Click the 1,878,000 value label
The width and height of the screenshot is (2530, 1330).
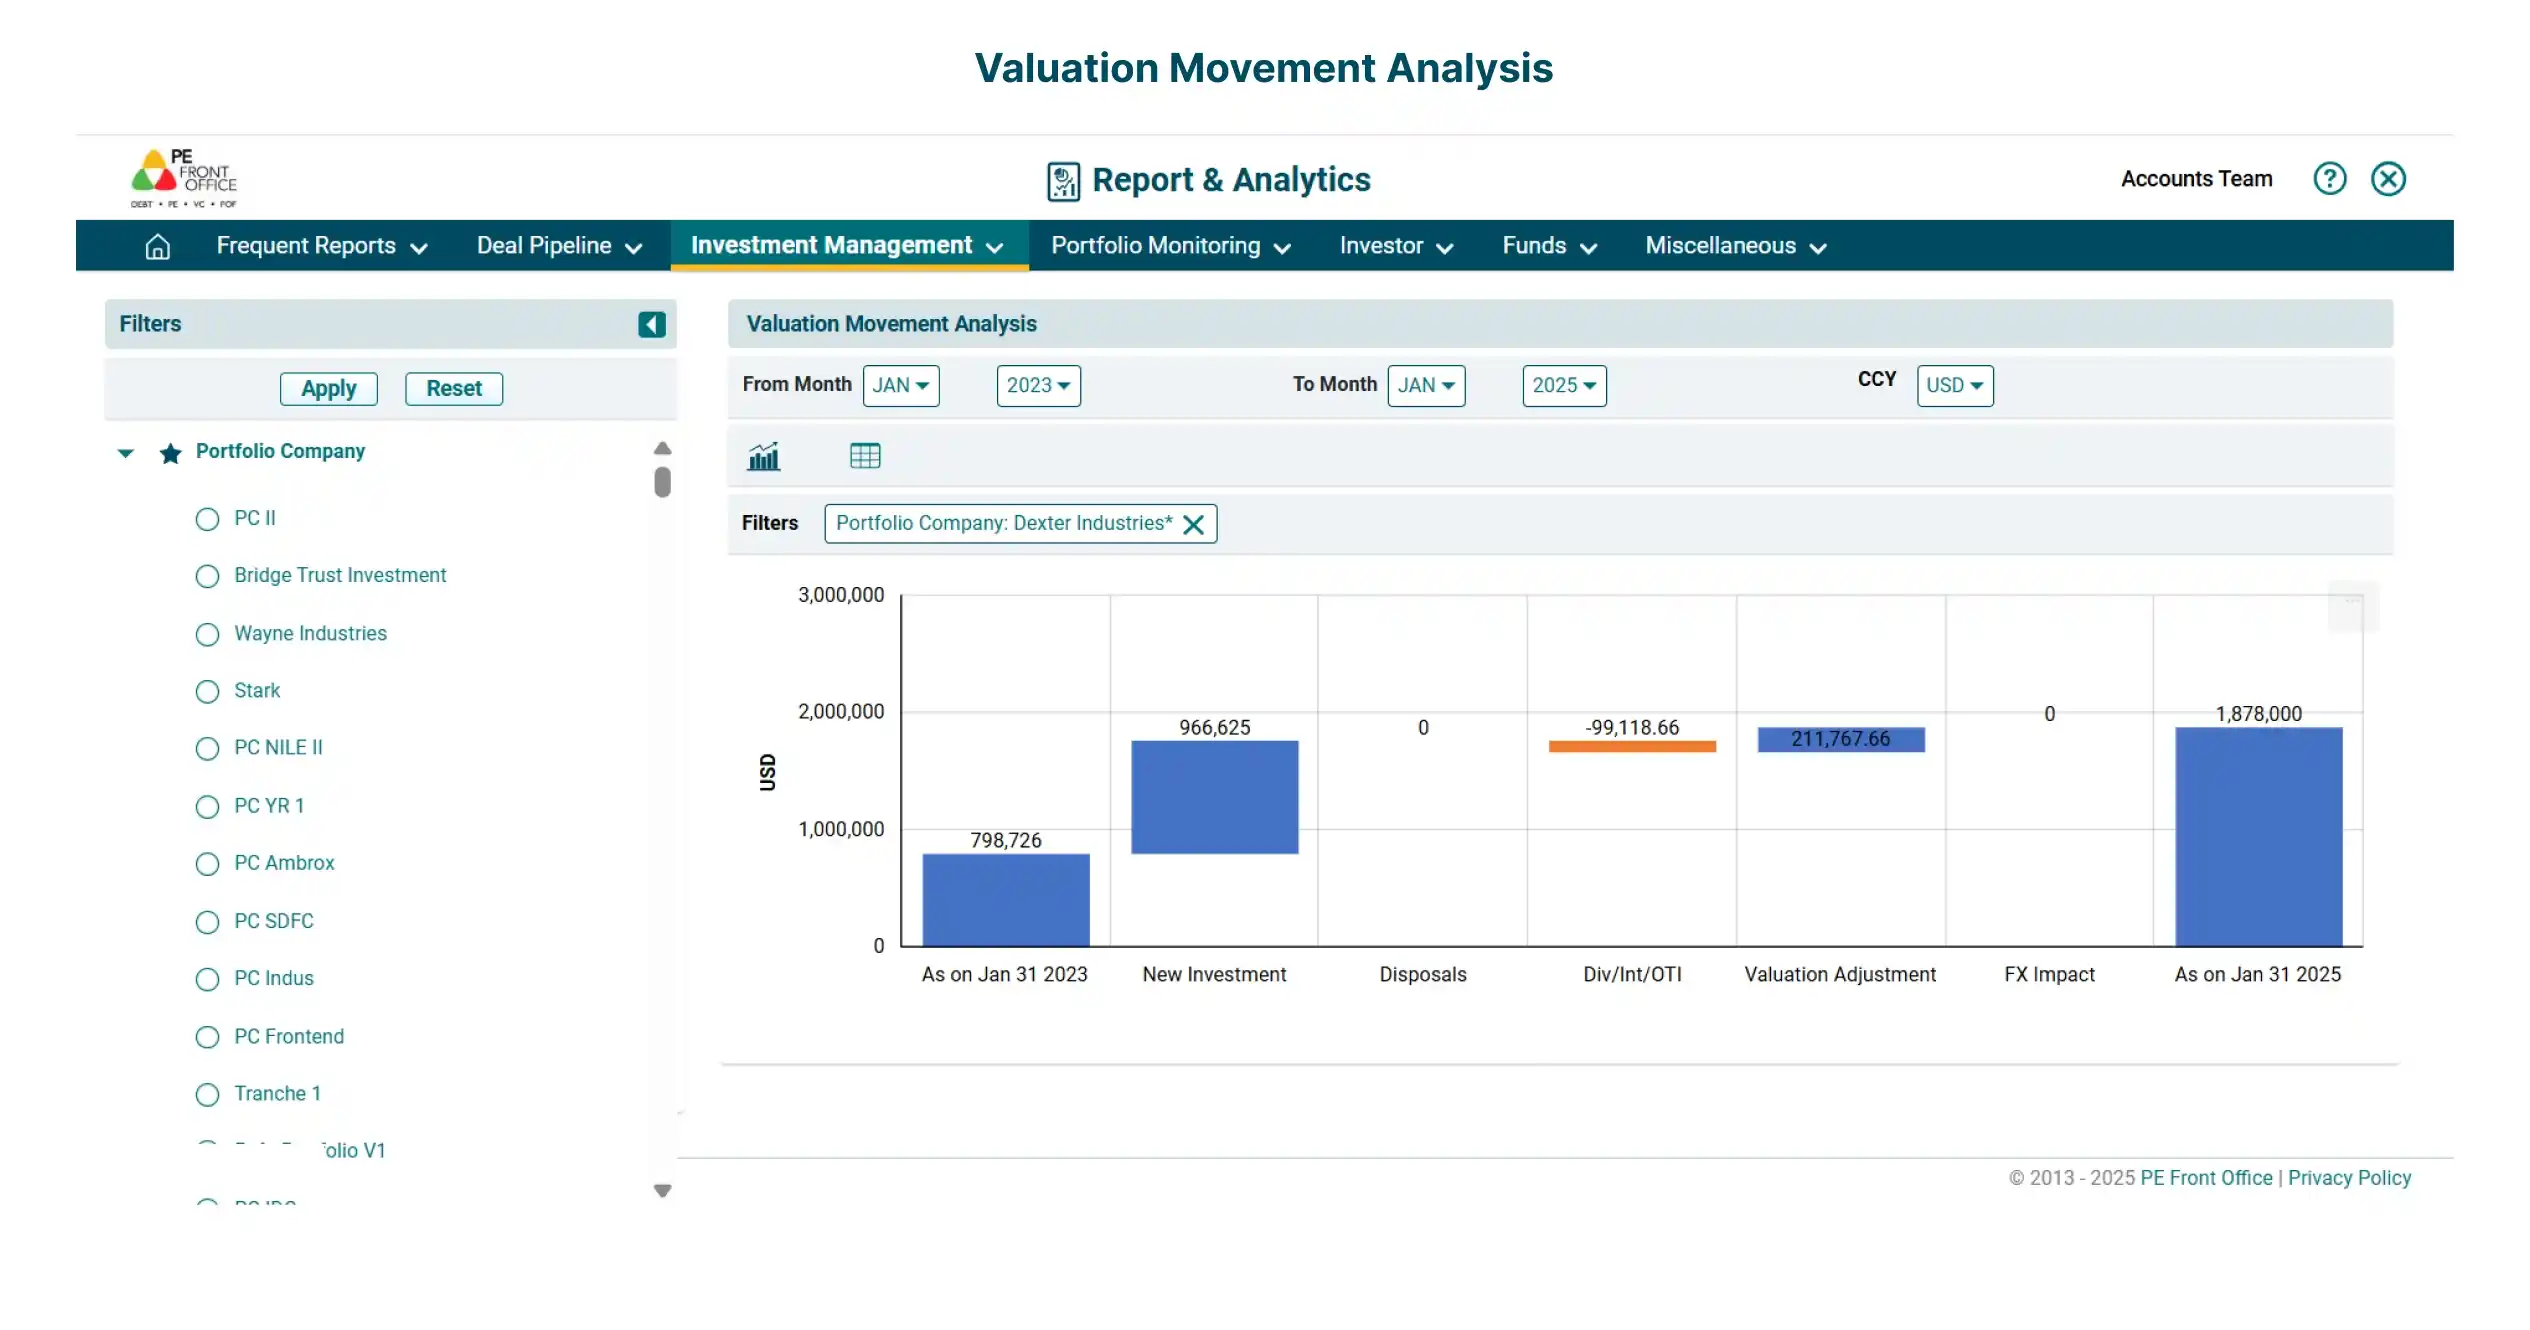pos(2258,713)
